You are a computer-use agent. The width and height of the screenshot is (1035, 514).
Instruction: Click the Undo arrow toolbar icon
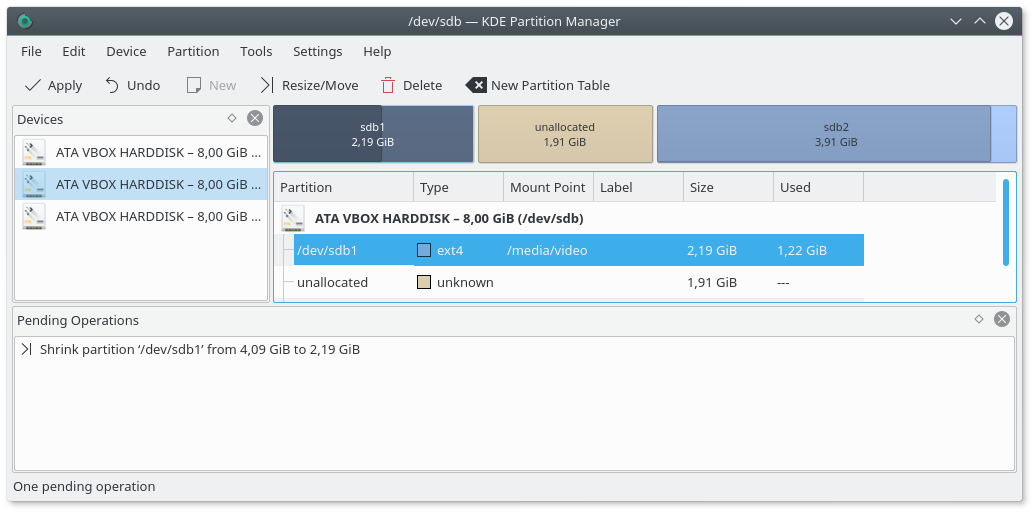click(112, 85)
